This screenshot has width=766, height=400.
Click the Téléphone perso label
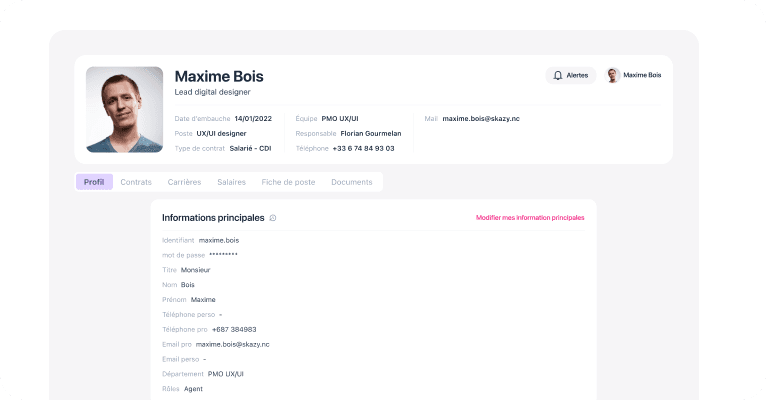click(x=189, y=315)
